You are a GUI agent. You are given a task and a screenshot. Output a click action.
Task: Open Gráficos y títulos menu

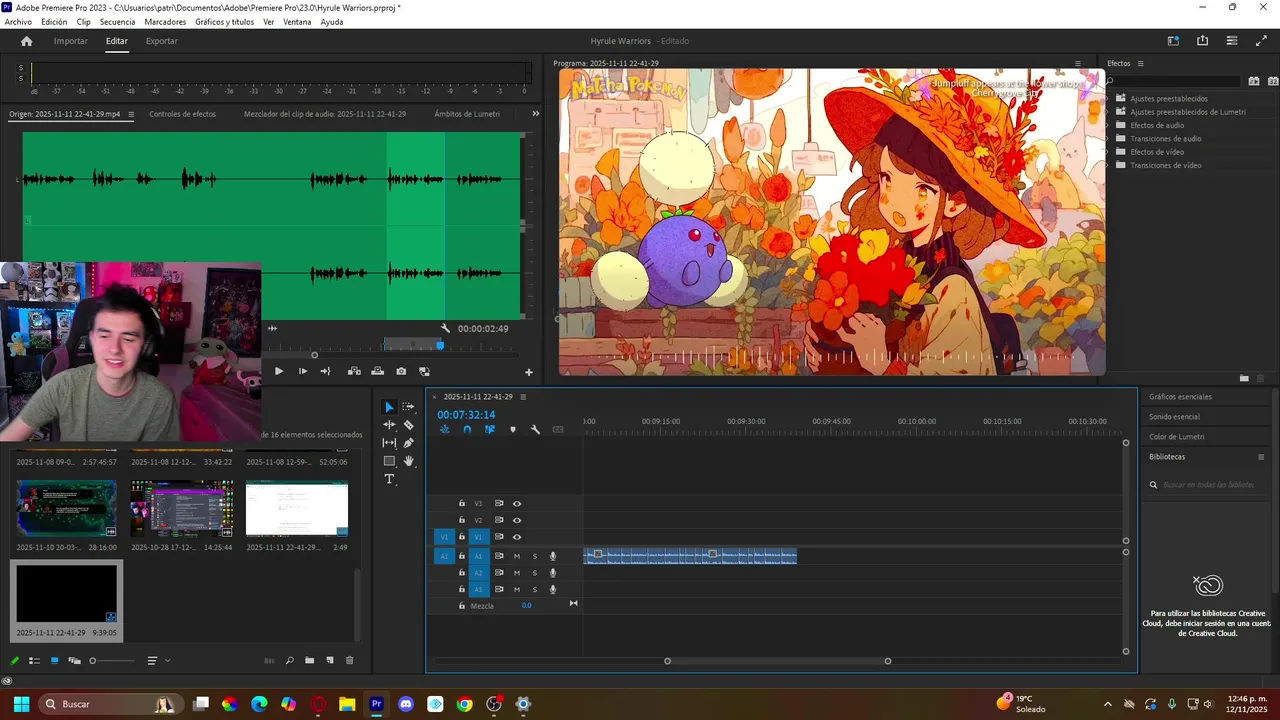(224, 22)
